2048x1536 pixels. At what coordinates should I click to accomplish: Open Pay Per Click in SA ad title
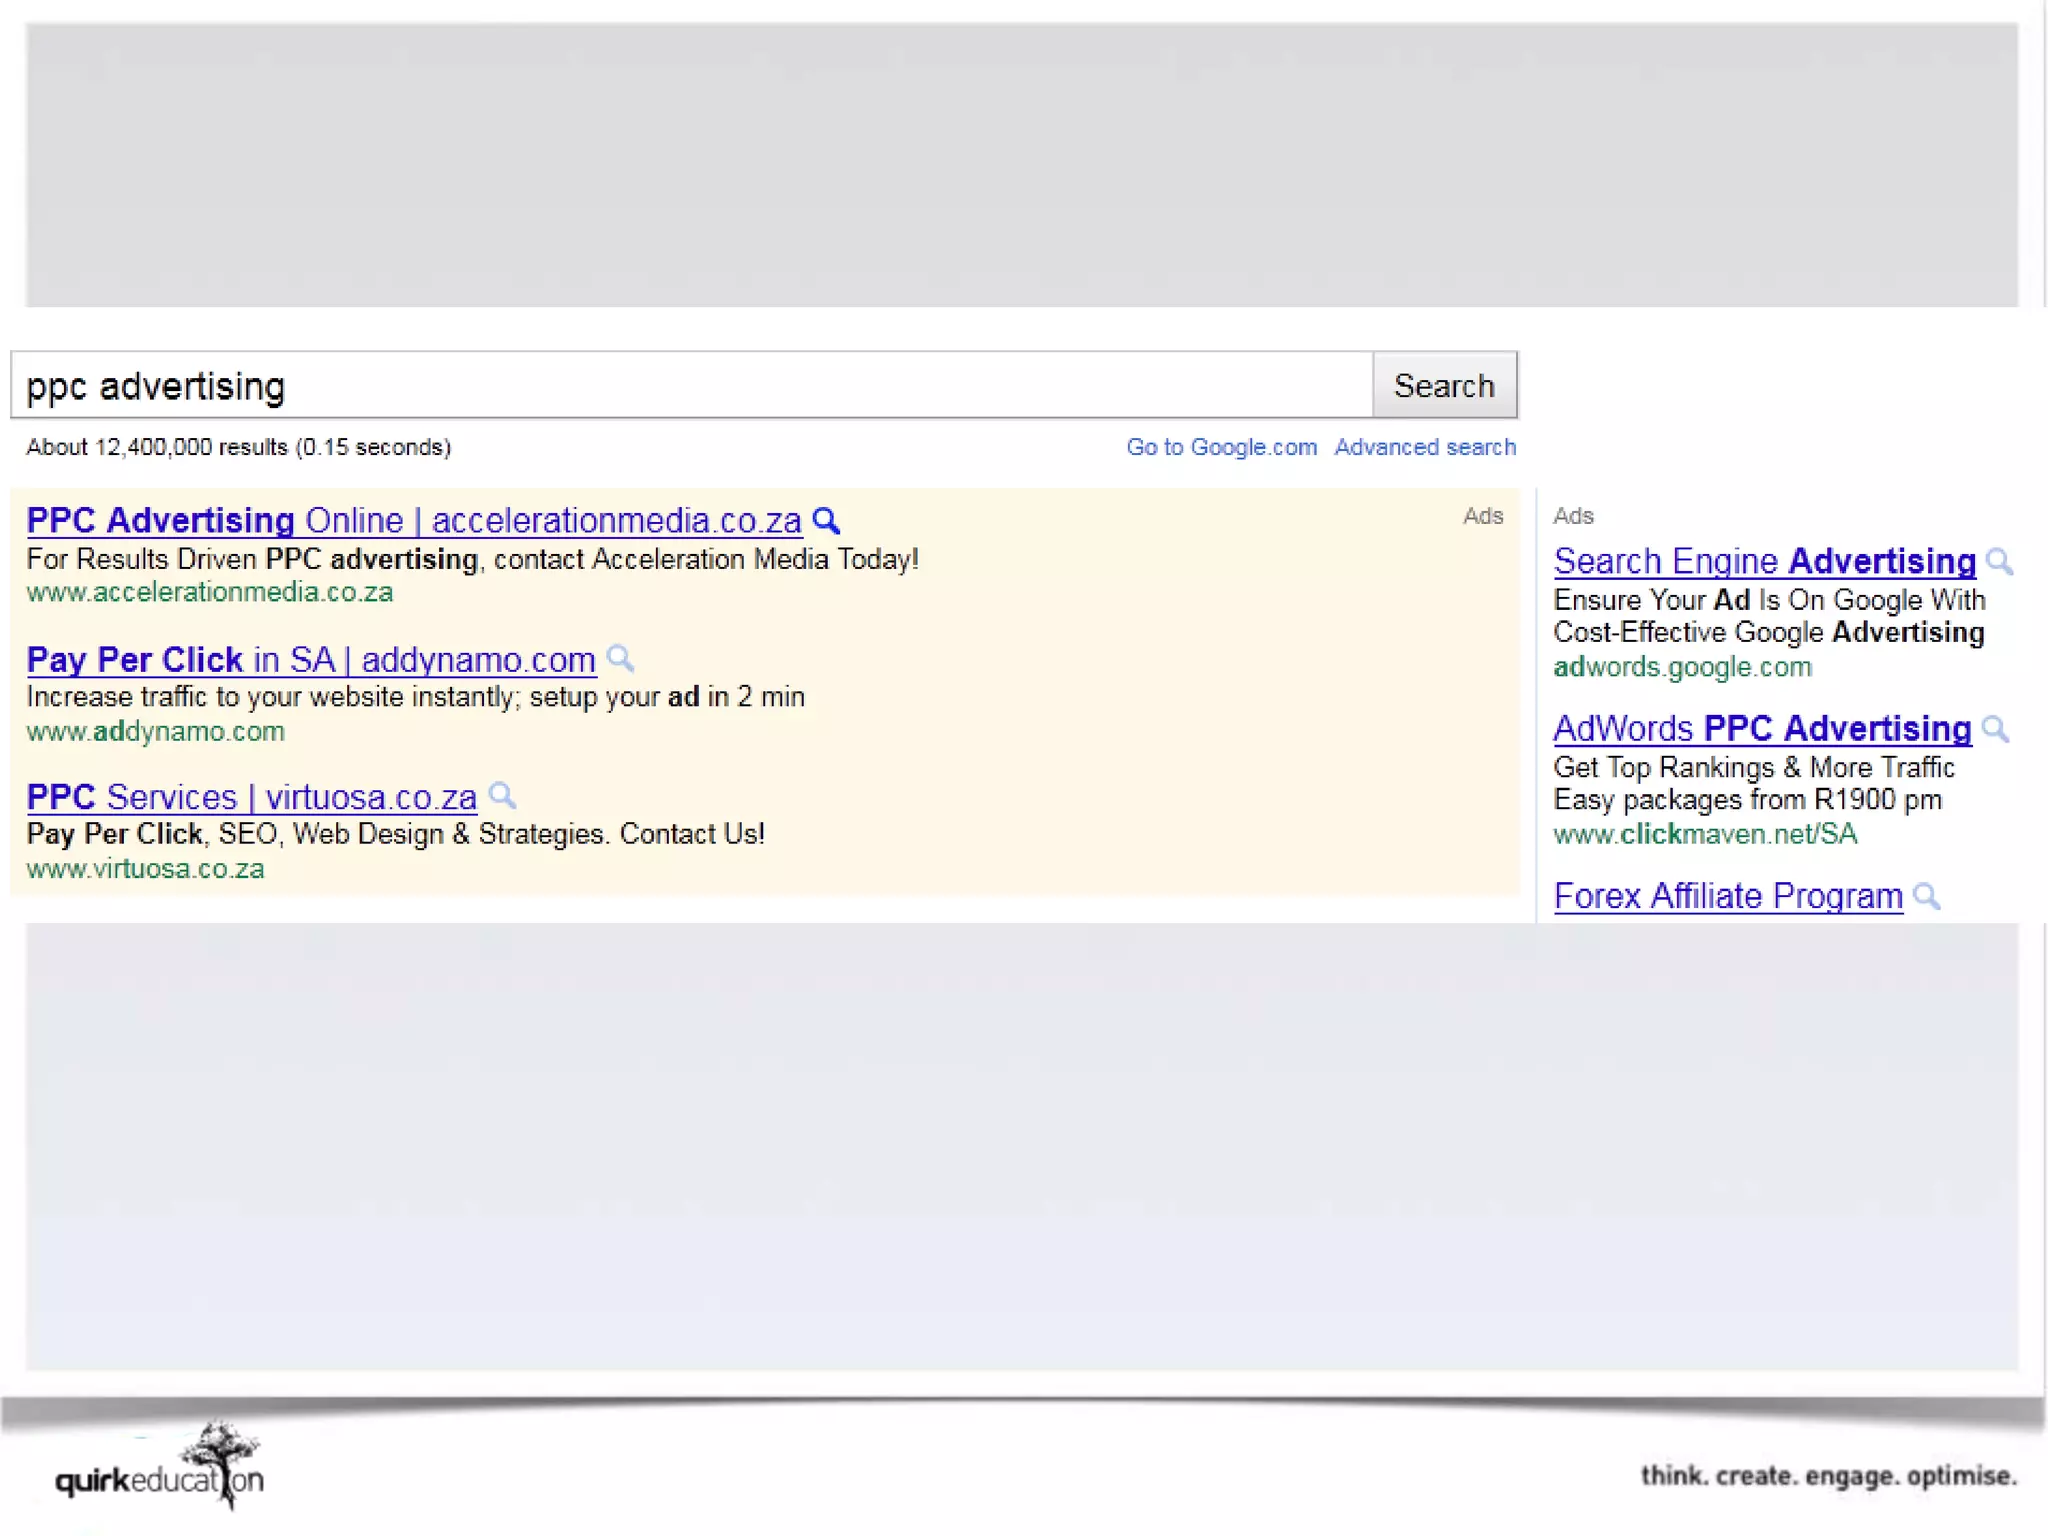311,660
